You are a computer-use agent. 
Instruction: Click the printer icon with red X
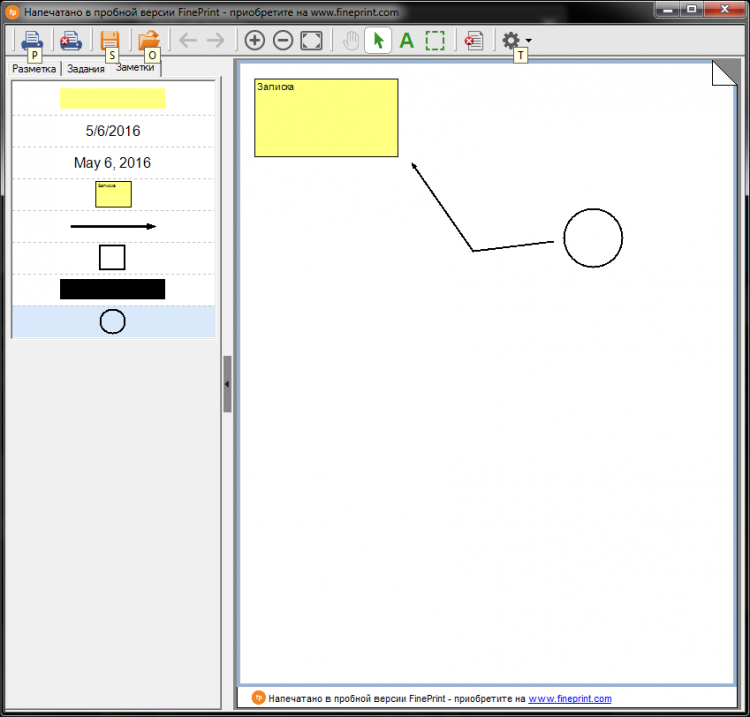click(x=70, y=40)
